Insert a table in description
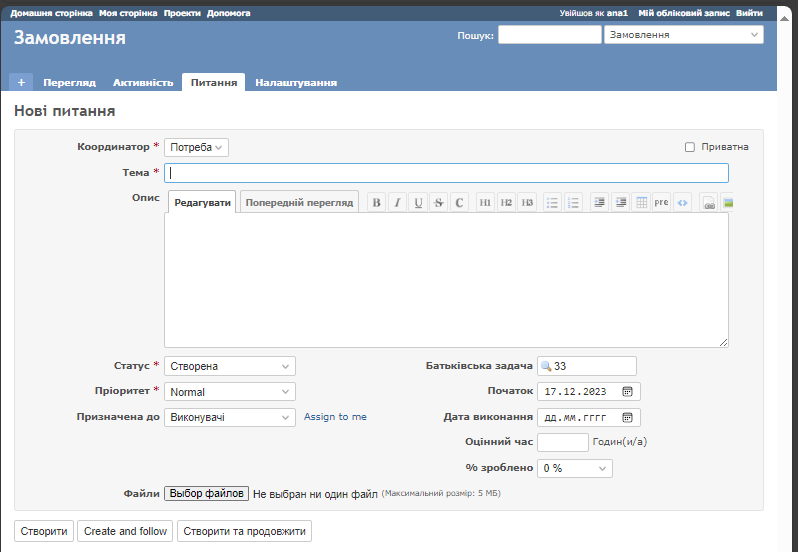 pyautogui.click(x=641, y=202)
